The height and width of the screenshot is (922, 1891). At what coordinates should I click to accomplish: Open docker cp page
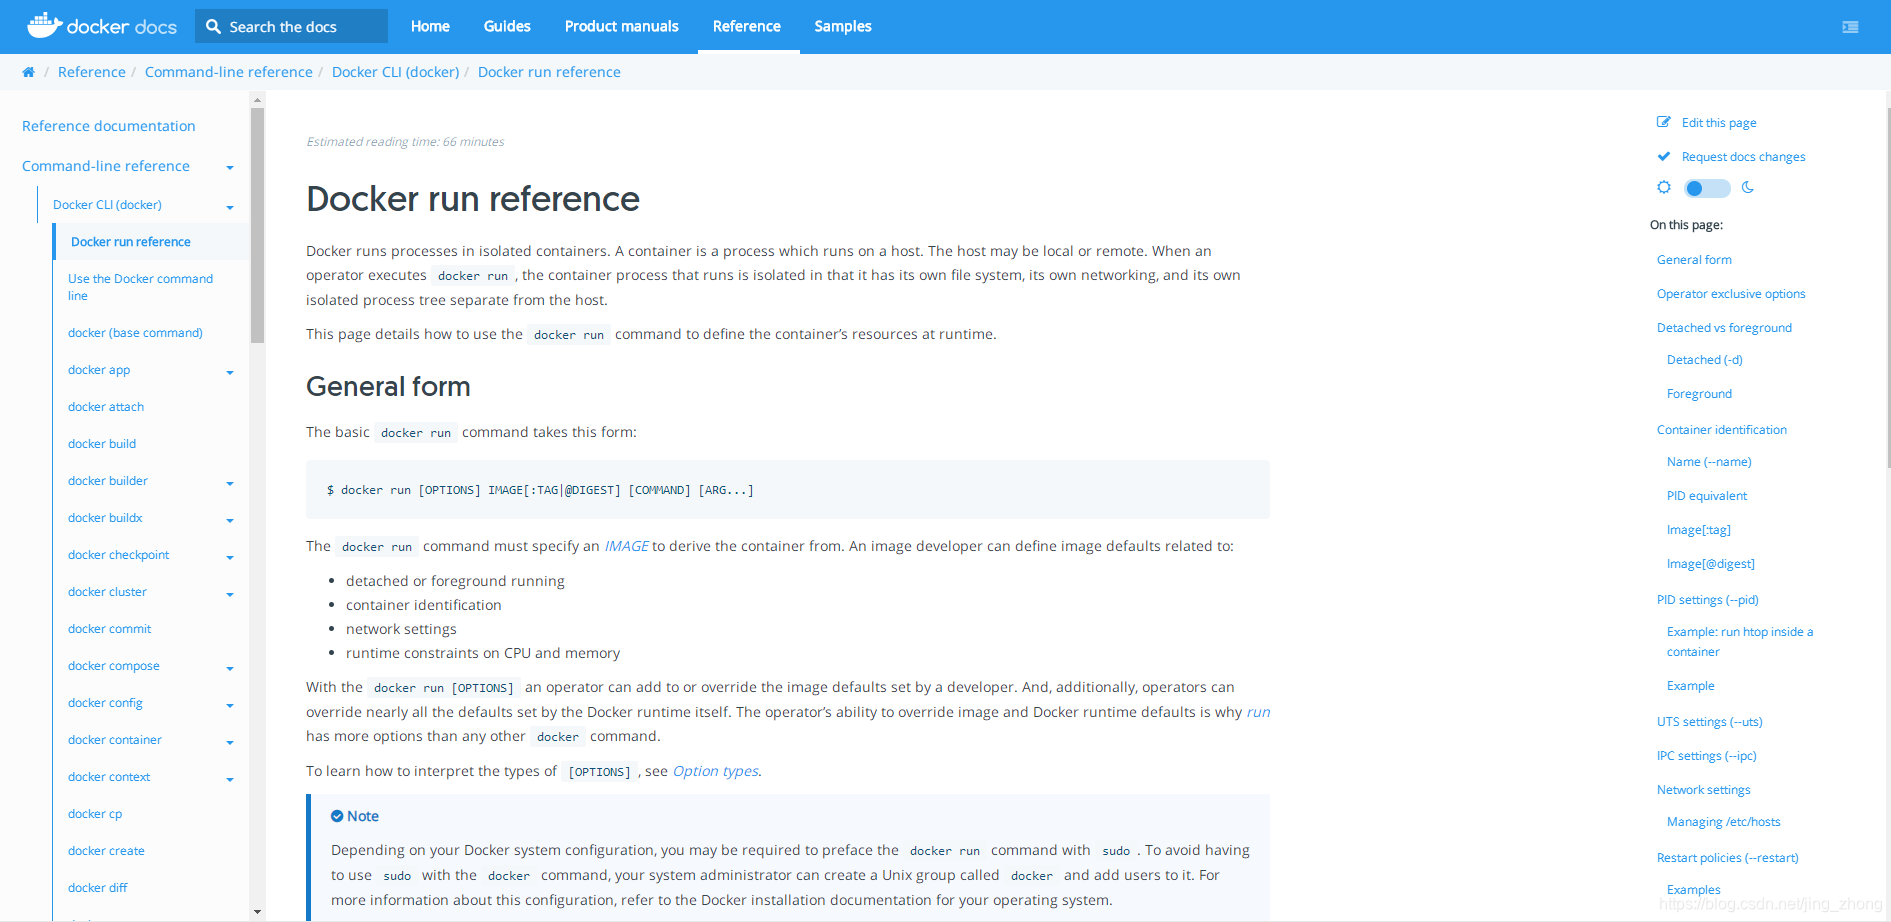point(95,814)
